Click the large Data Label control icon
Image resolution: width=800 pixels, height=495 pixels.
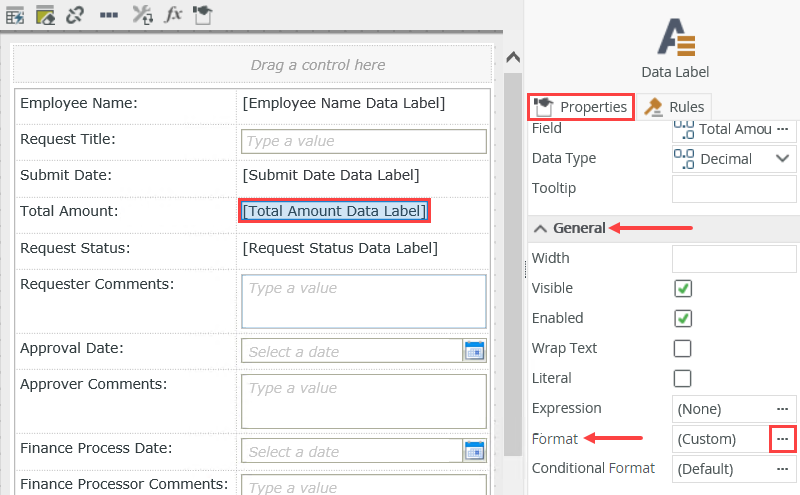(x=676, y=37)
